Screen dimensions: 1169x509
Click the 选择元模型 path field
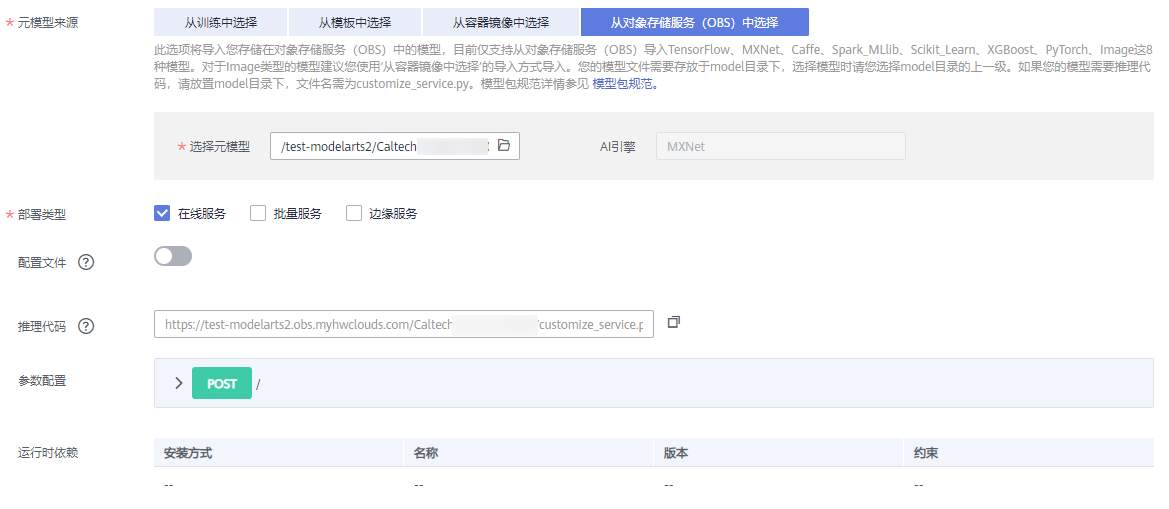click(394, 146)
